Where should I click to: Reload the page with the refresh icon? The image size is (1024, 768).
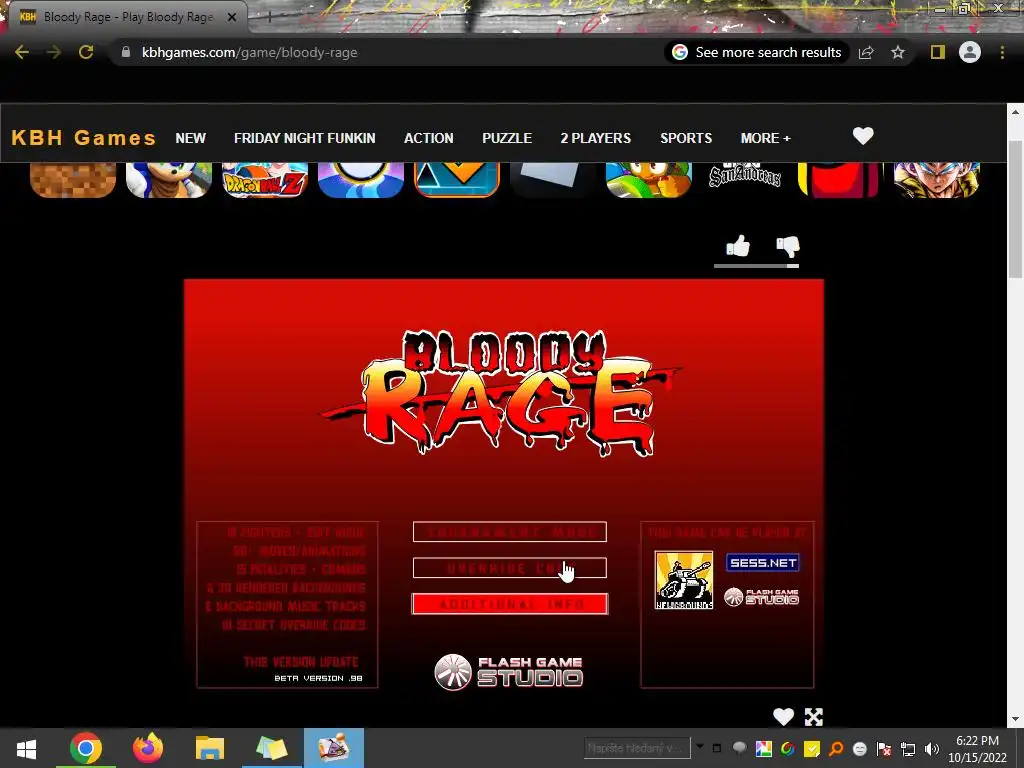(86, 52)
